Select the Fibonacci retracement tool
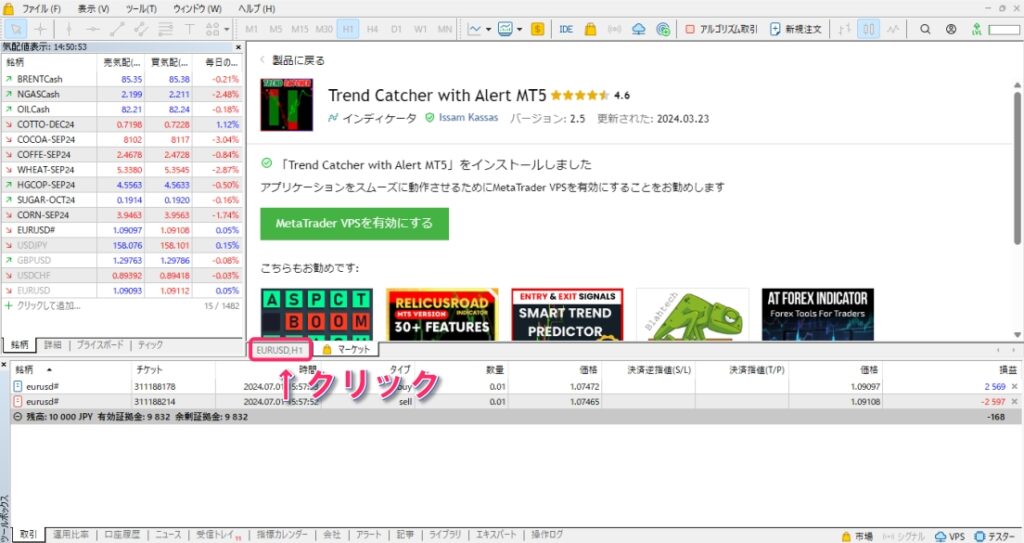Viewport: 1024px width, 543px height. 165,29
